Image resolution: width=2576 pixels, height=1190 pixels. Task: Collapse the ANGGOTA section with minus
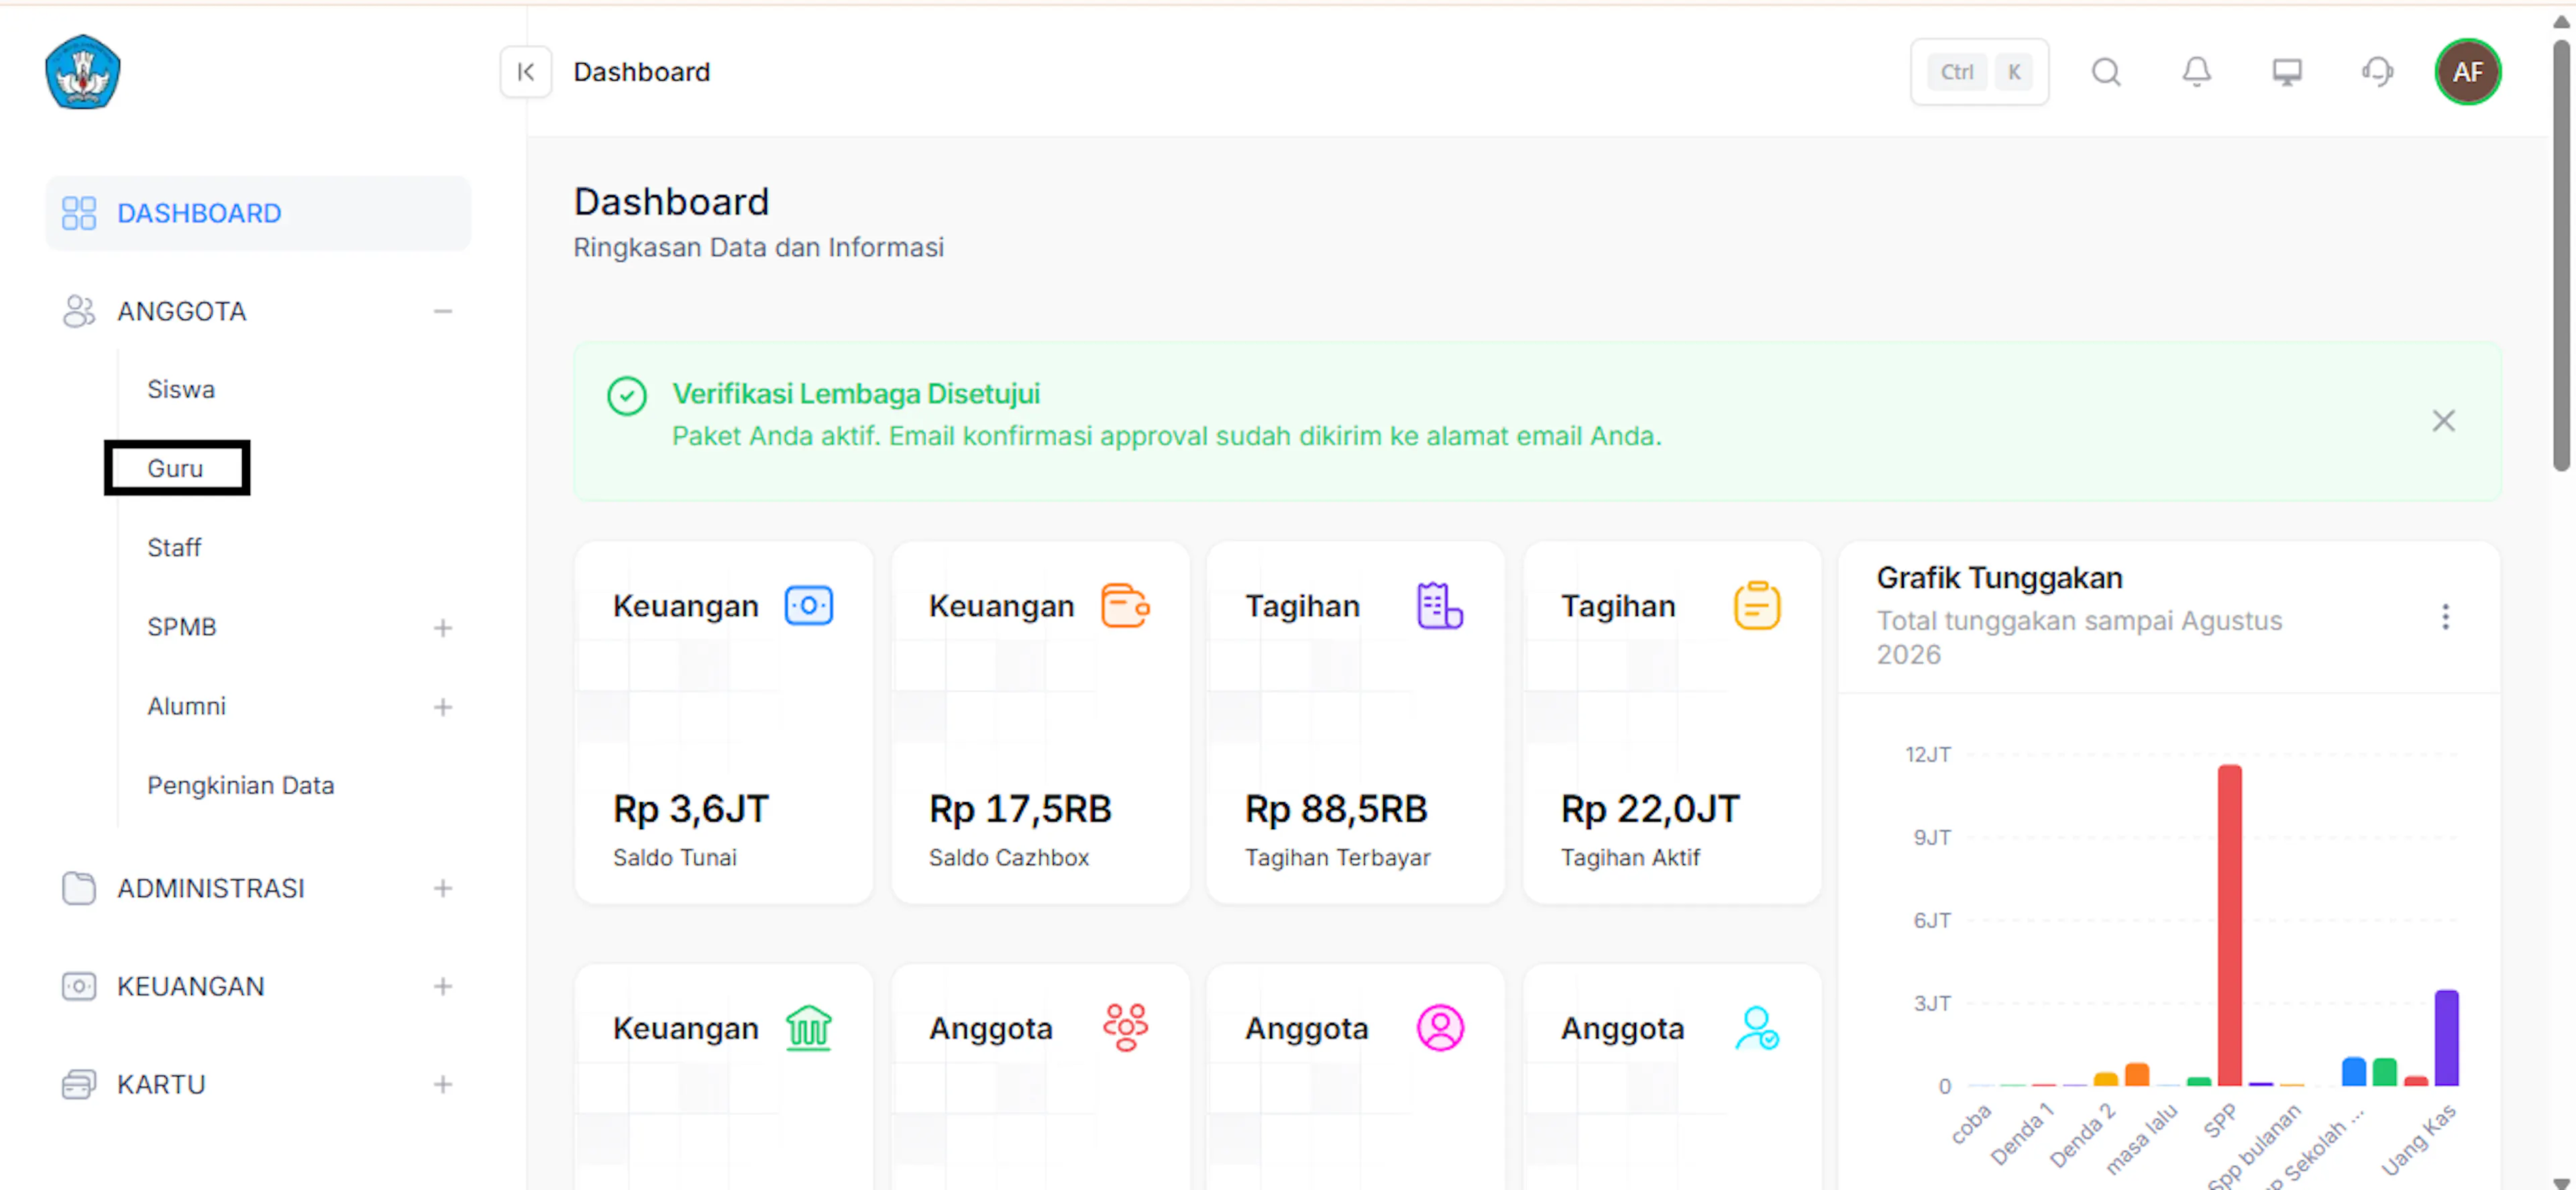443,311
